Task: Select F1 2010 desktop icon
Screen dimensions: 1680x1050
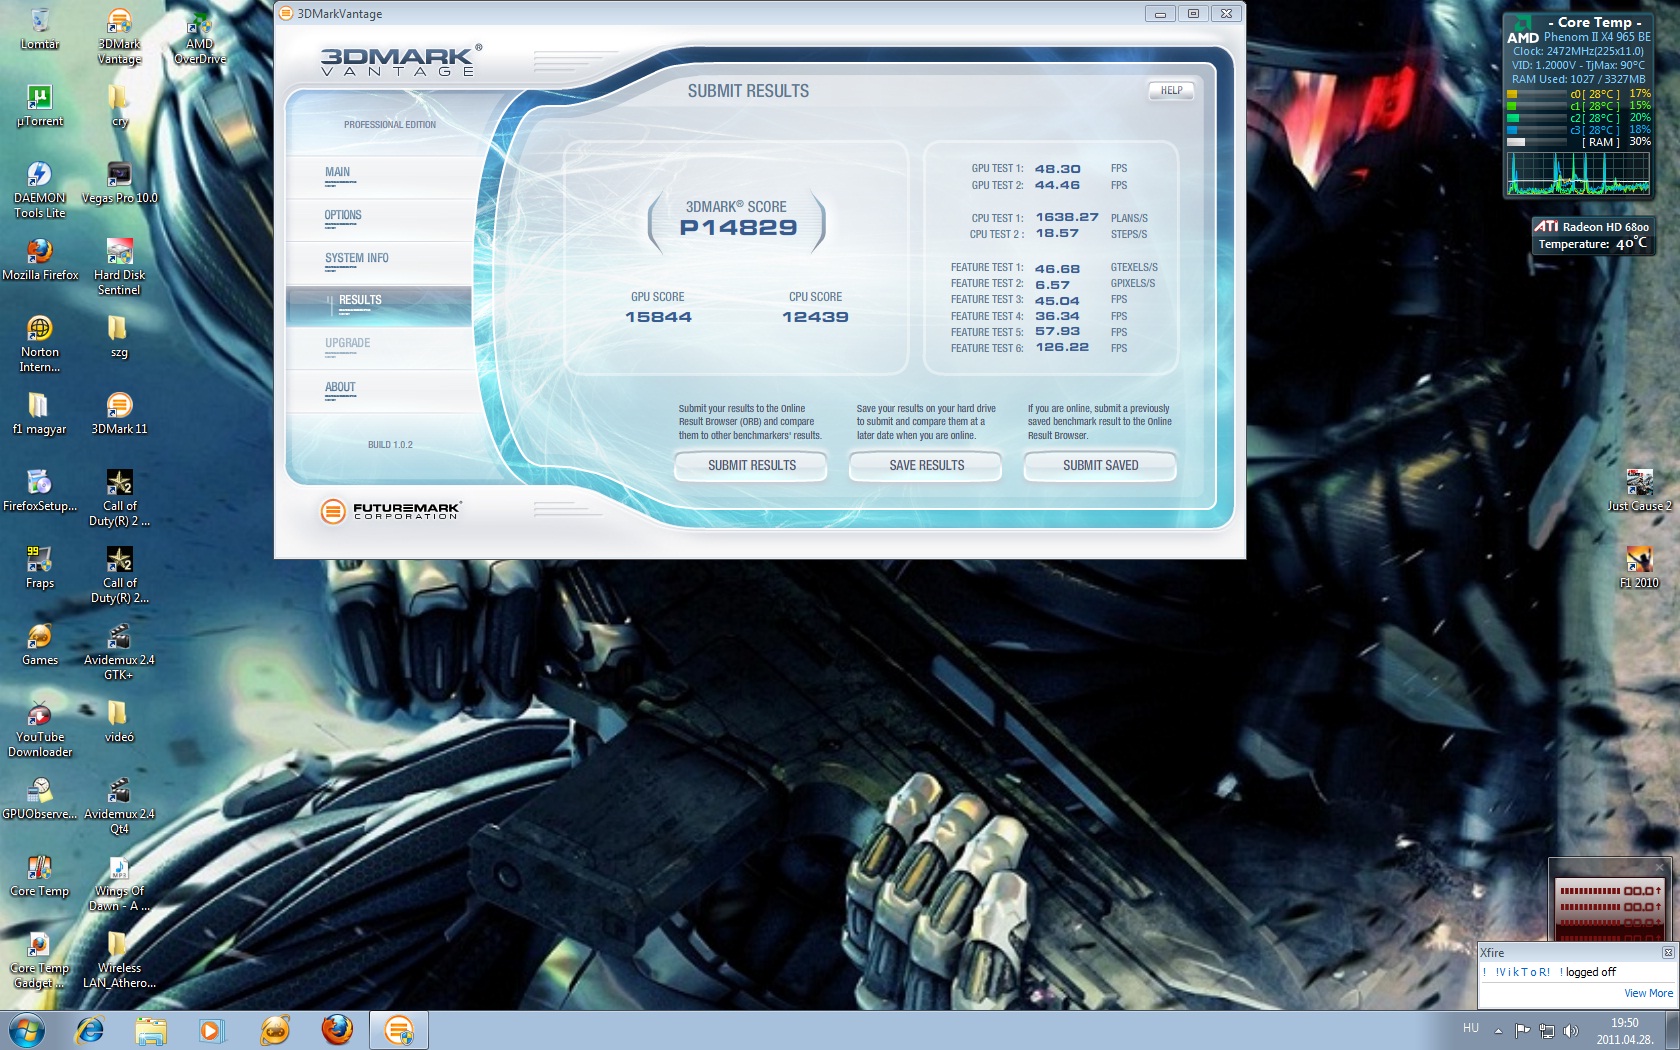Action: pos(1639,568)
